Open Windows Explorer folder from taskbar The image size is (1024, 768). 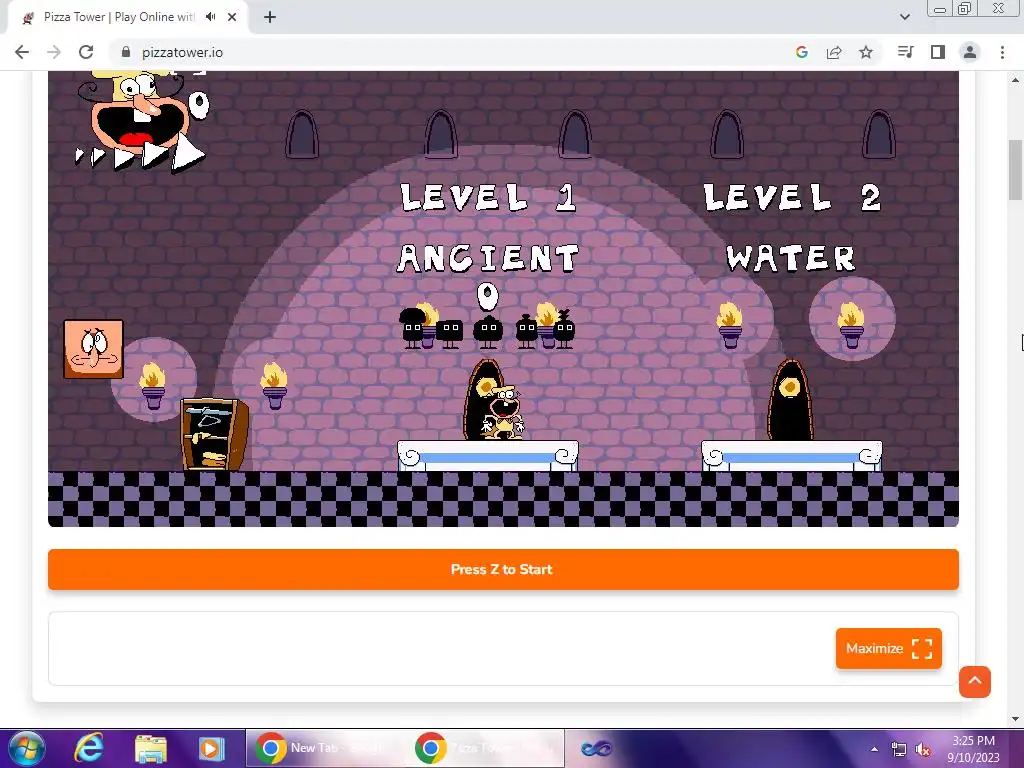[x=151, y=748]
